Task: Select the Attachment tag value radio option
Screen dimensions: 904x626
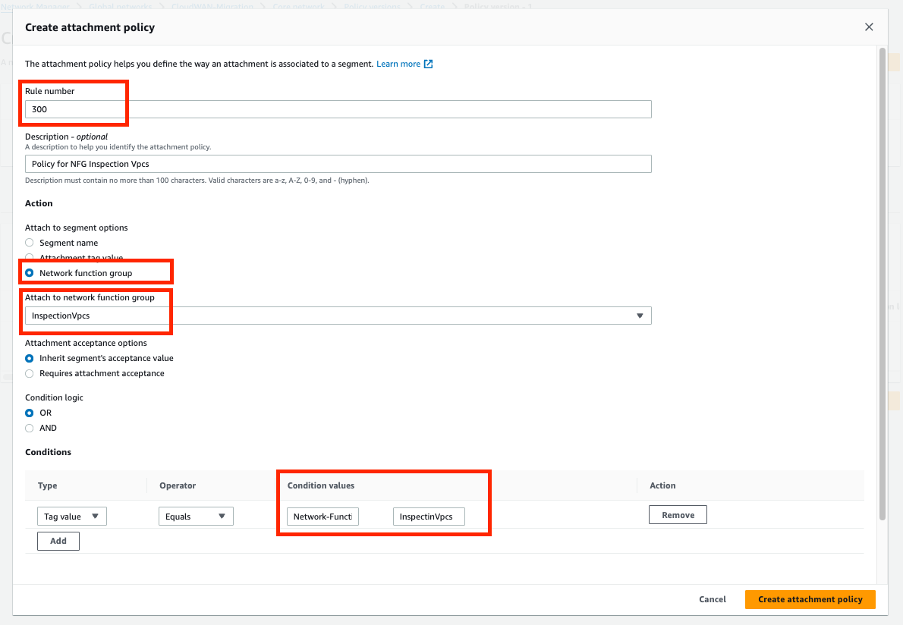Action: (29, 258)
